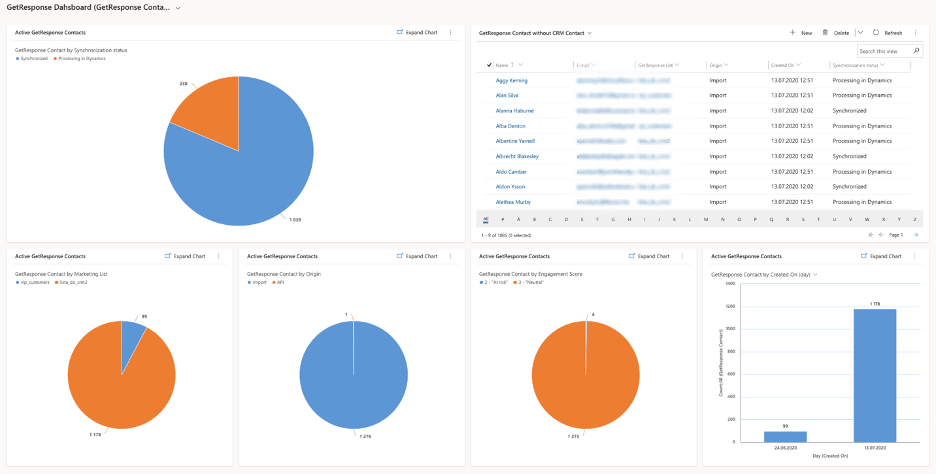Click the 13.07.2020 bar in the chart

(x=875, y=375)
